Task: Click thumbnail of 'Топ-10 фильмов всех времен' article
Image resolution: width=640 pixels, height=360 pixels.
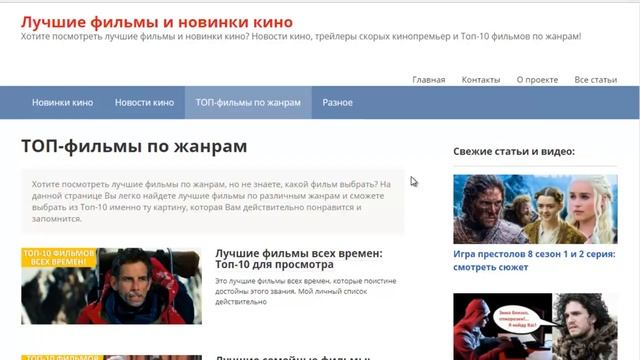Action: pos(111,286)
